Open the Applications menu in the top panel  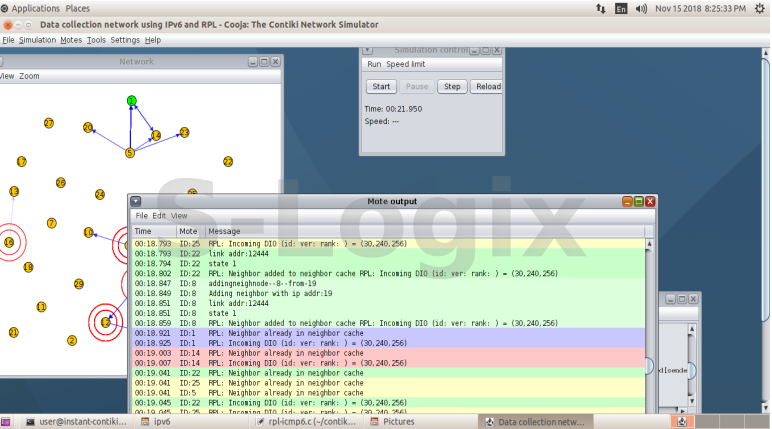point(35,8)
